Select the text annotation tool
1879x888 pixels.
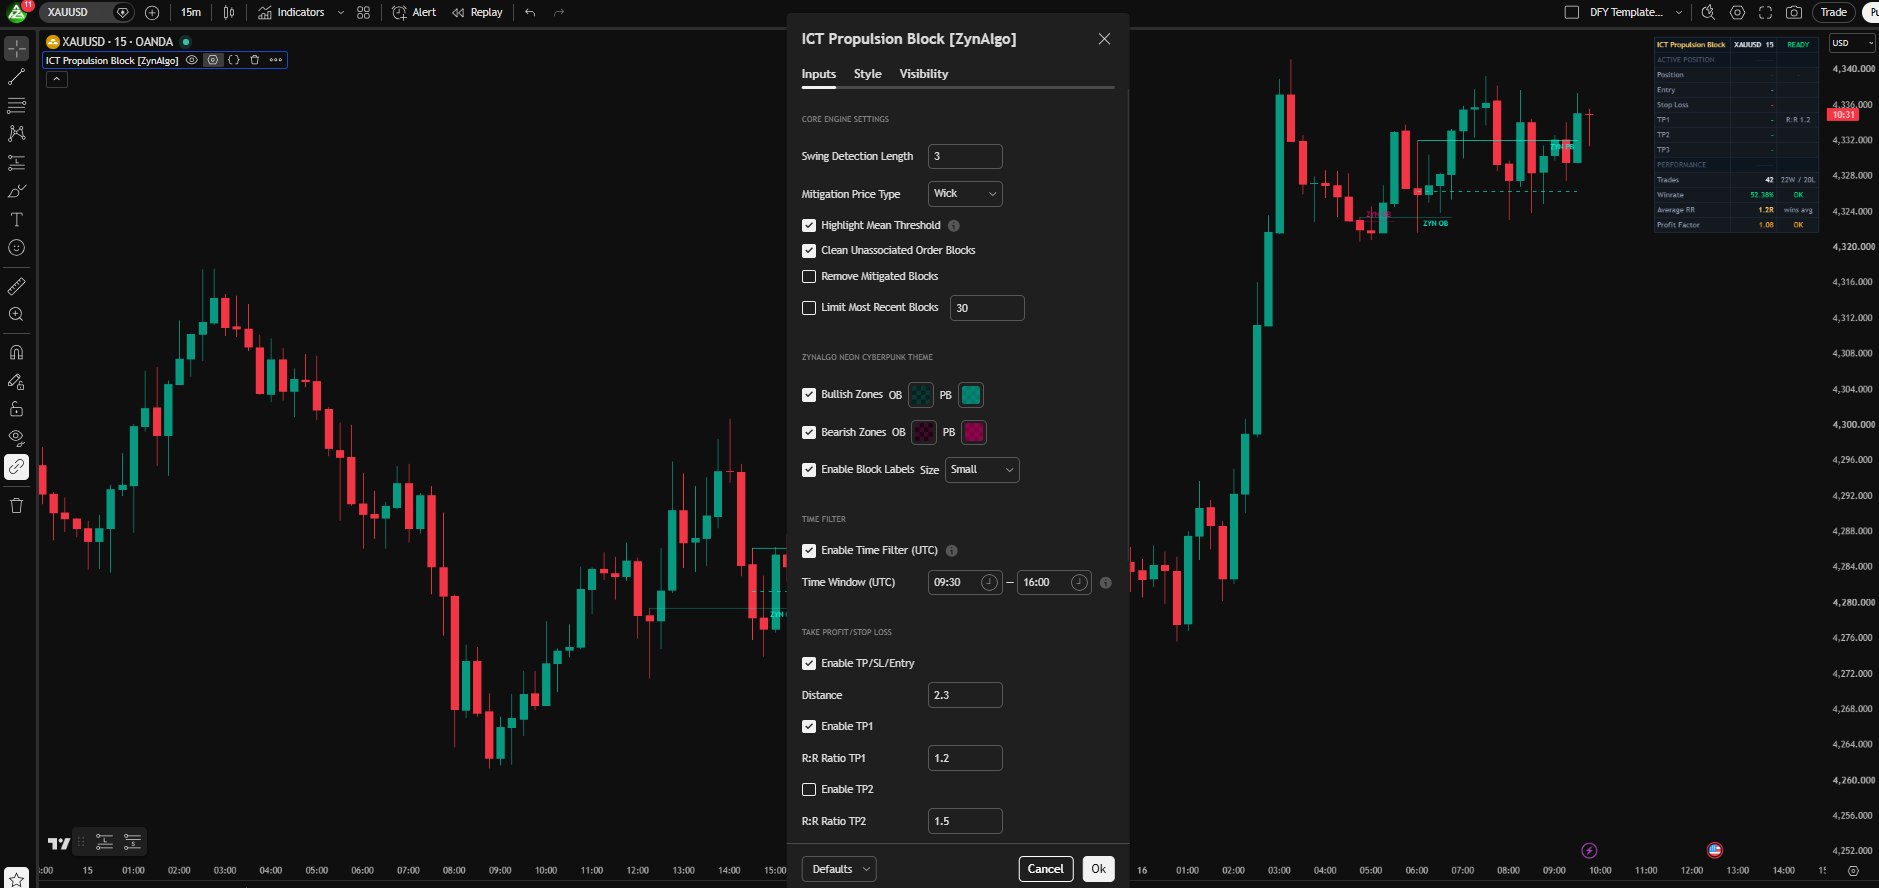(16, 220)
